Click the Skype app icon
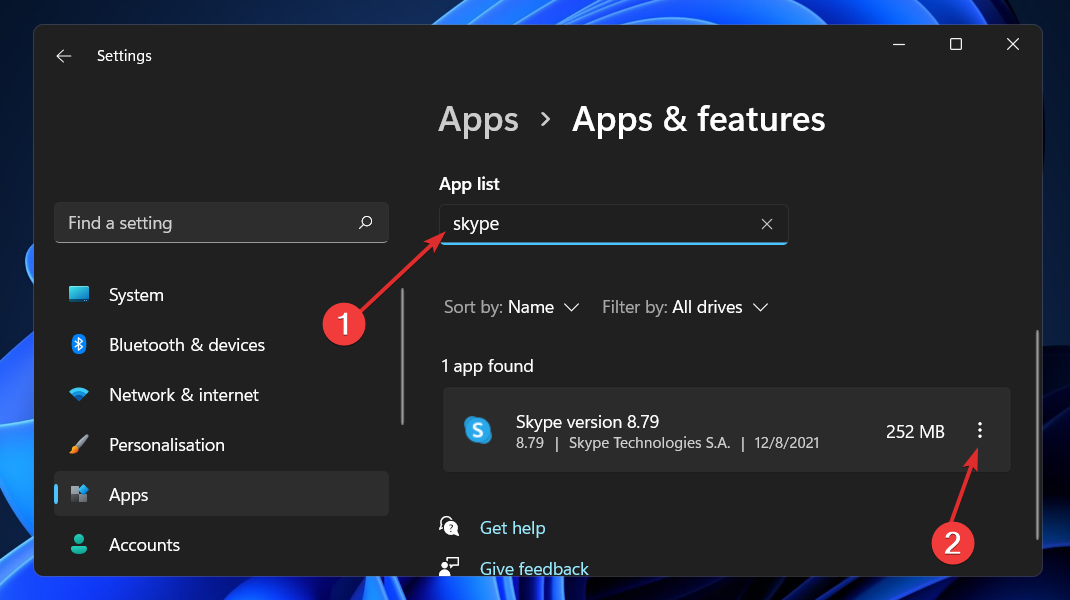Screen dimensions: 1070x600 point(478,430)
